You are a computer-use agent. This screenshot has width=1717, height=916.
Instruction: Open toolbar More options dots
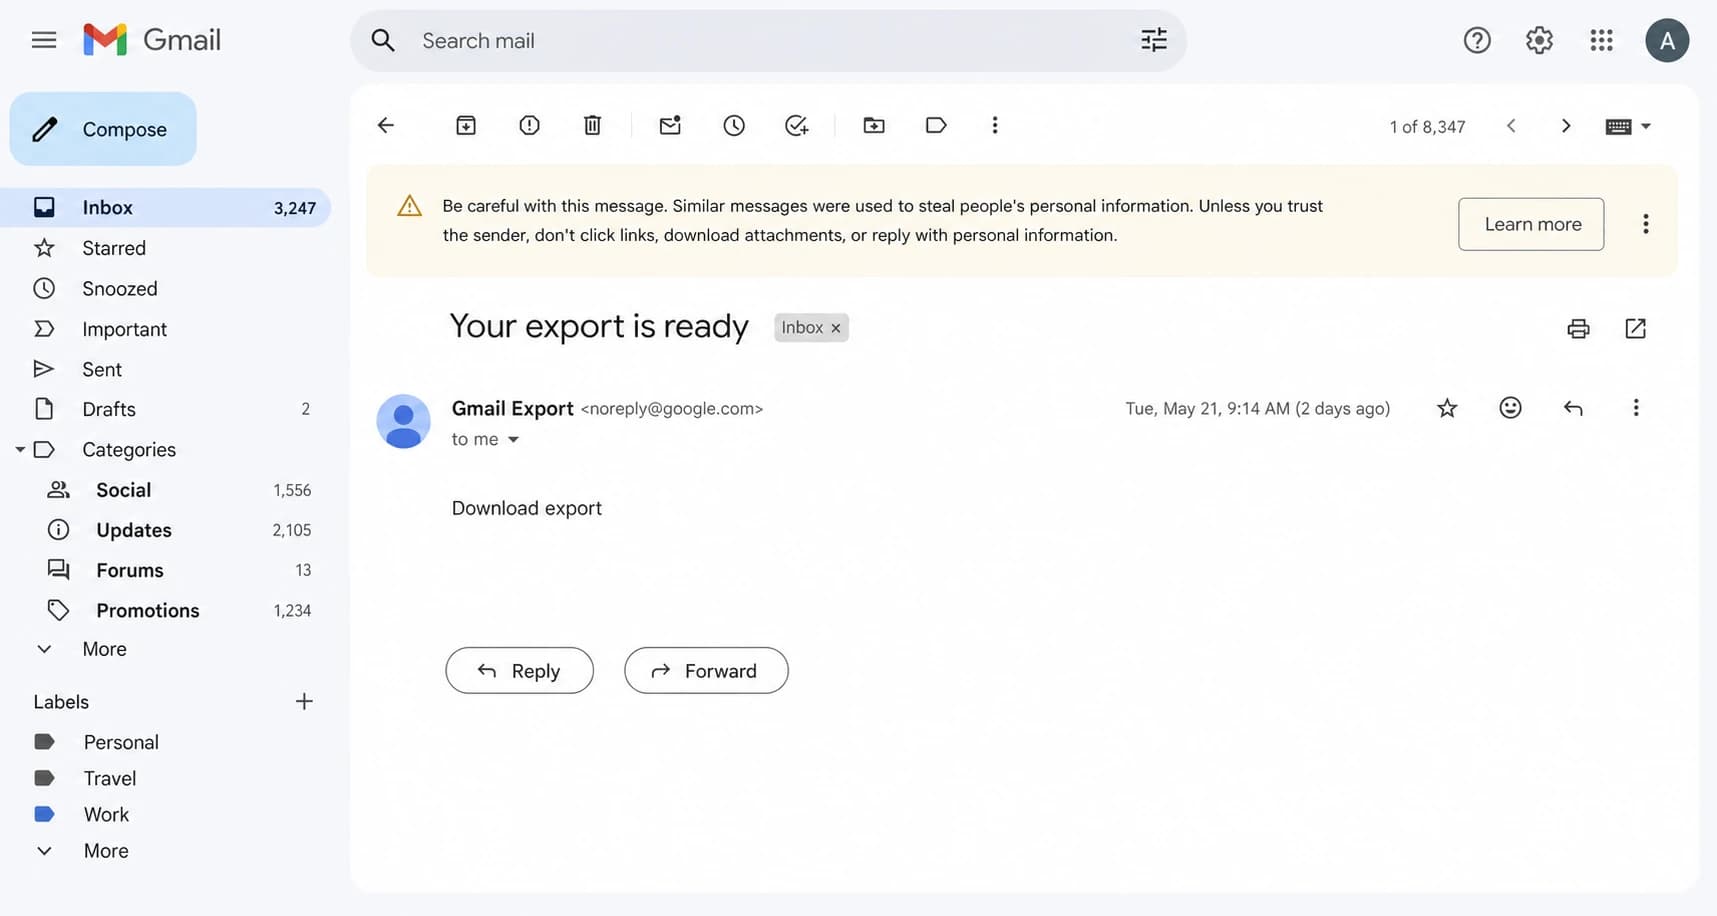[x=994, y=125]
